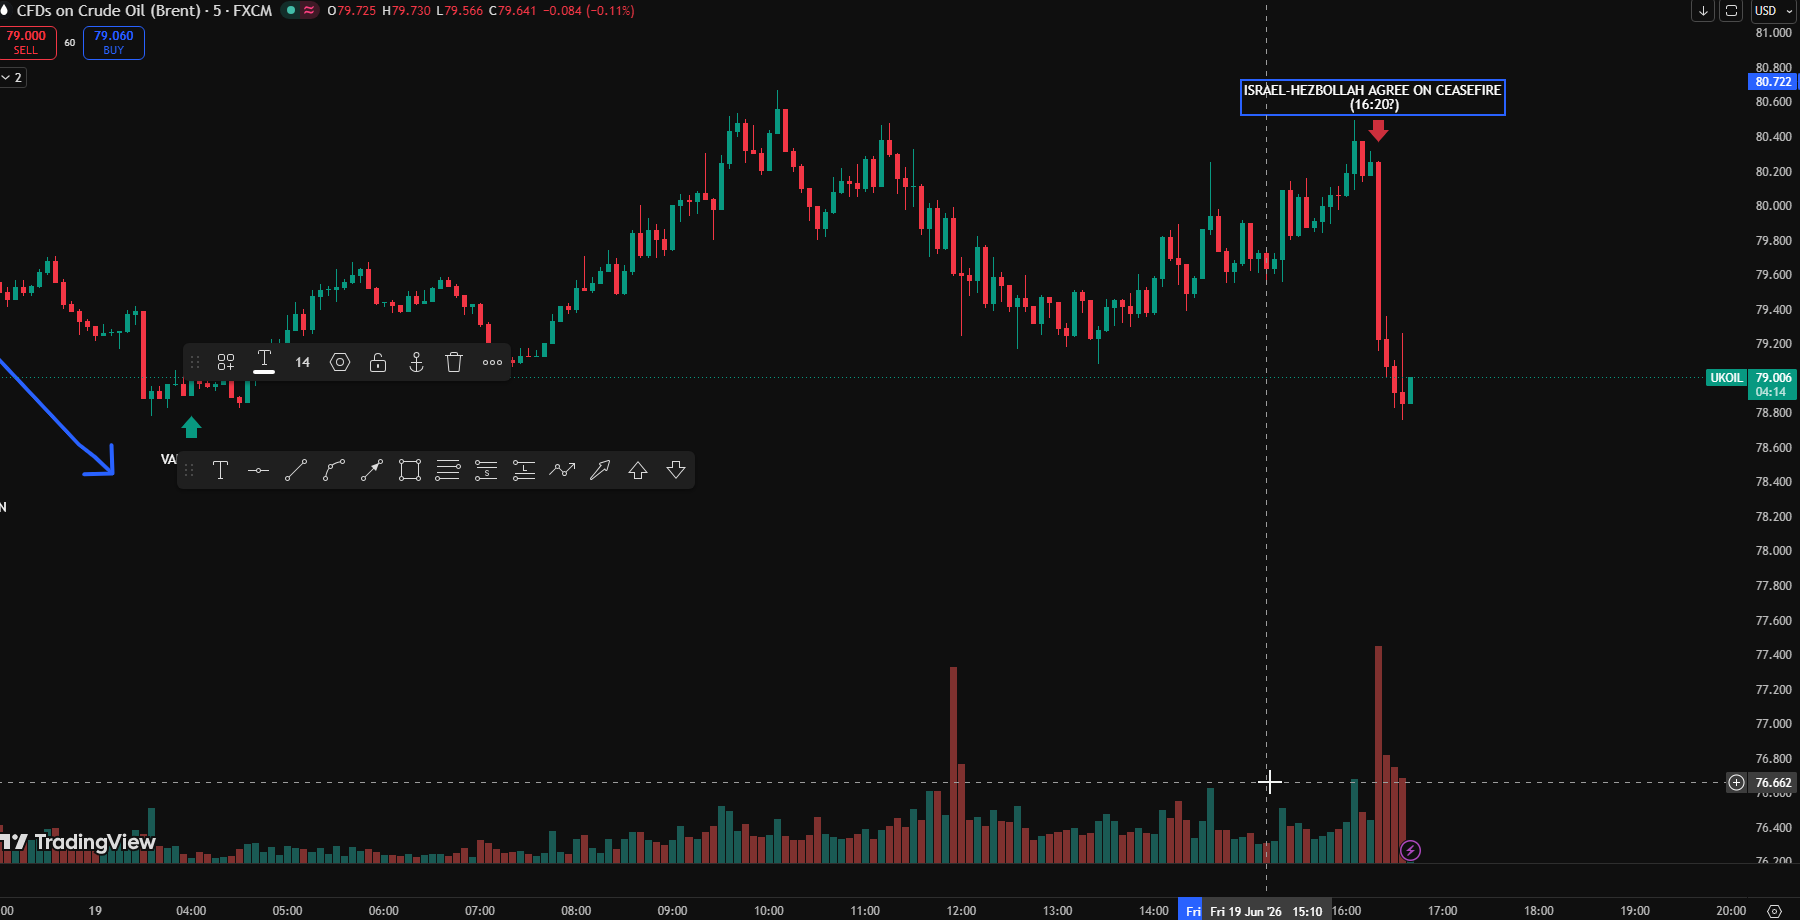Open the templates menu in the drawing toolbar

click(226, 362)
